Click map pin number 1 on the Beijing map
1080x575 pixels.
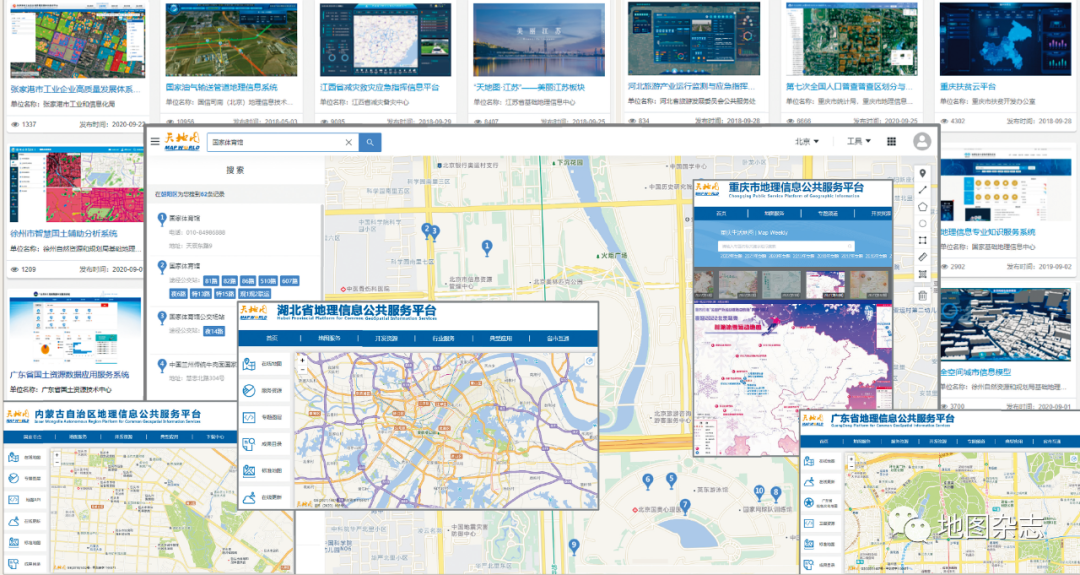[x=487, y=248]
